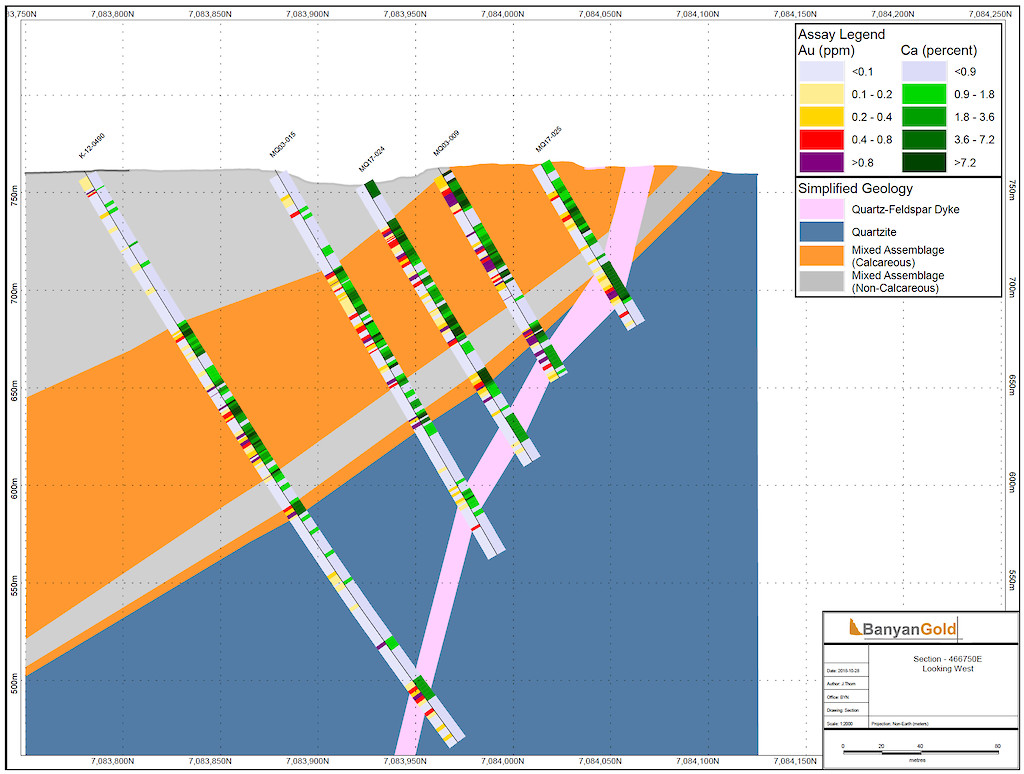Choose the darkest green >7.2 Ca swatch
This screenshot has width=1024, height=774.
tap(924, 163)
